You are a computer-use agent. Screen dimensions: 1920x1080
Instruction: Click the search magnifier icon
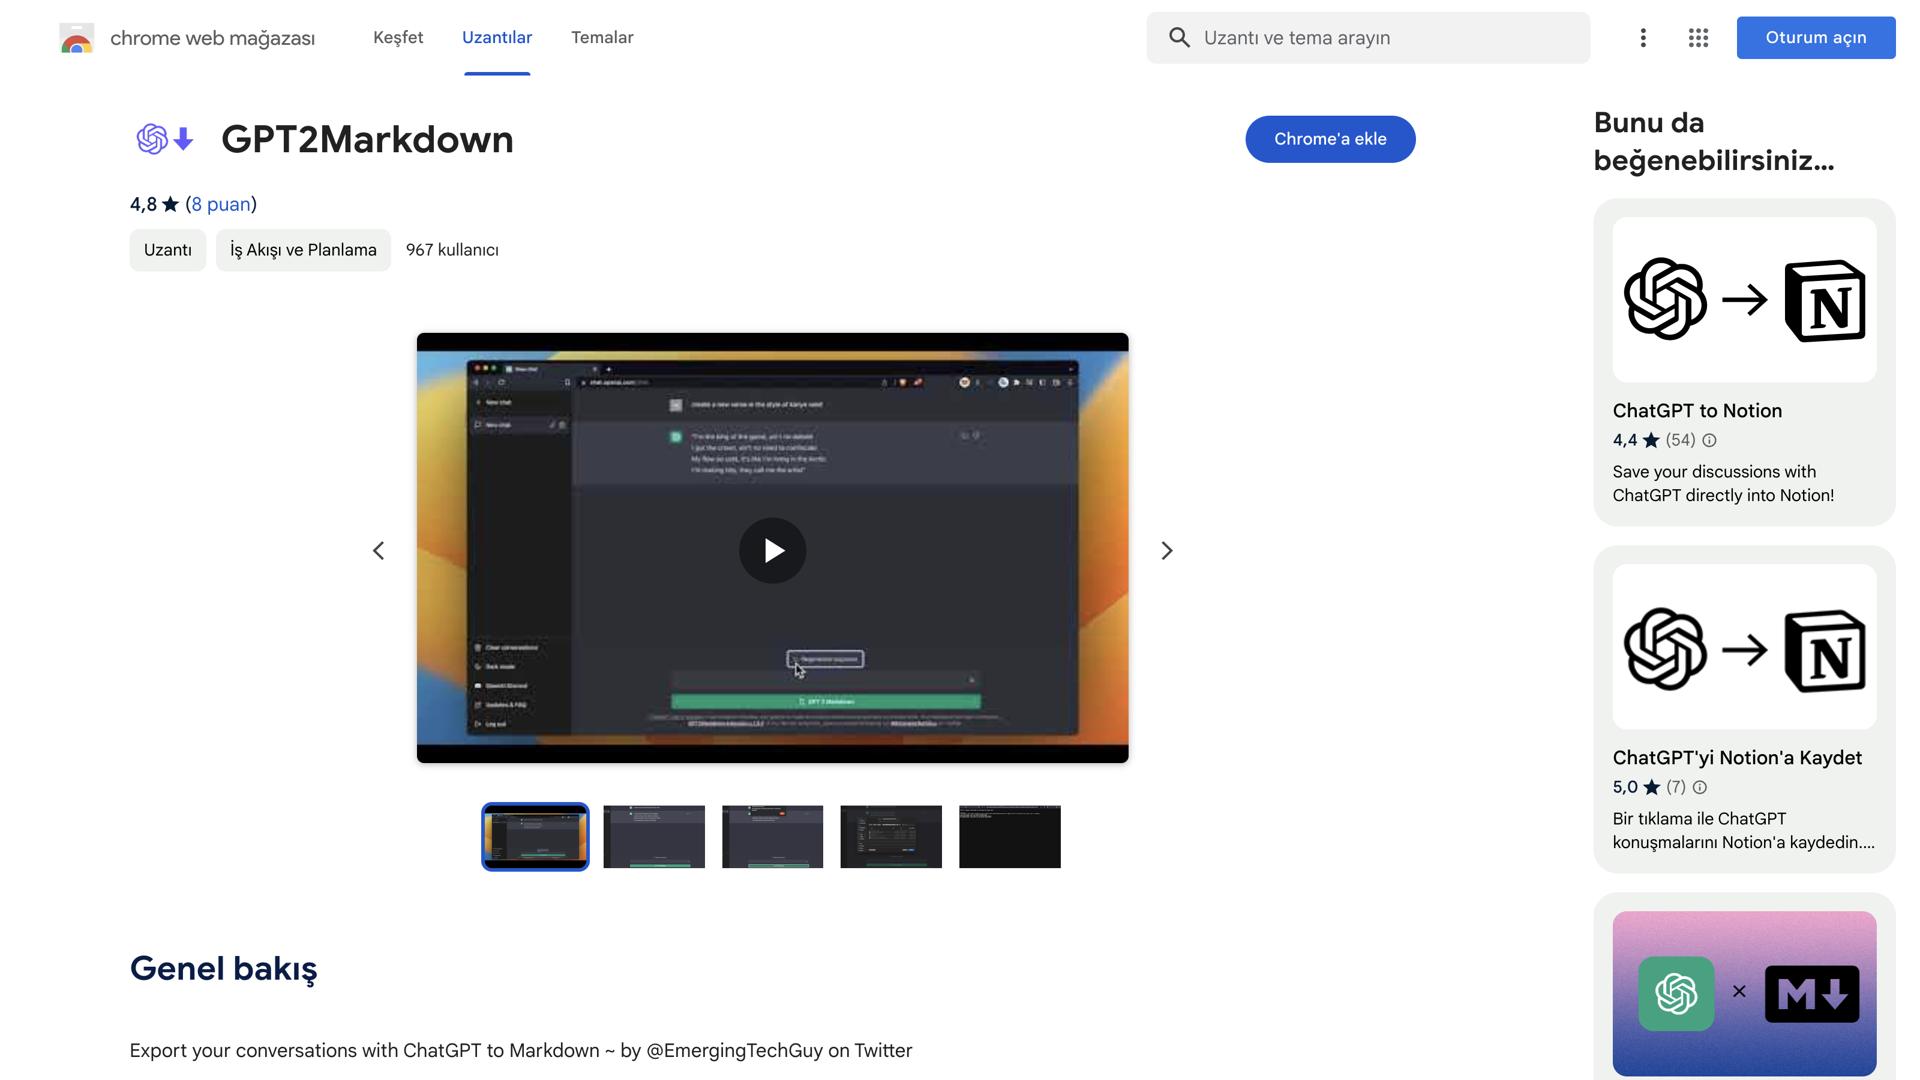[1179, 38]
